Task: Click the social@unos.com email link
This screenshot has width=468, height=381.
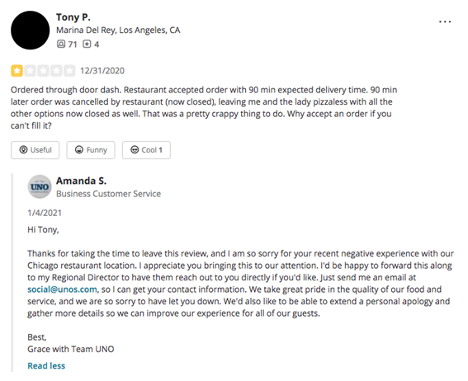Action: click(x=62, y=289)
